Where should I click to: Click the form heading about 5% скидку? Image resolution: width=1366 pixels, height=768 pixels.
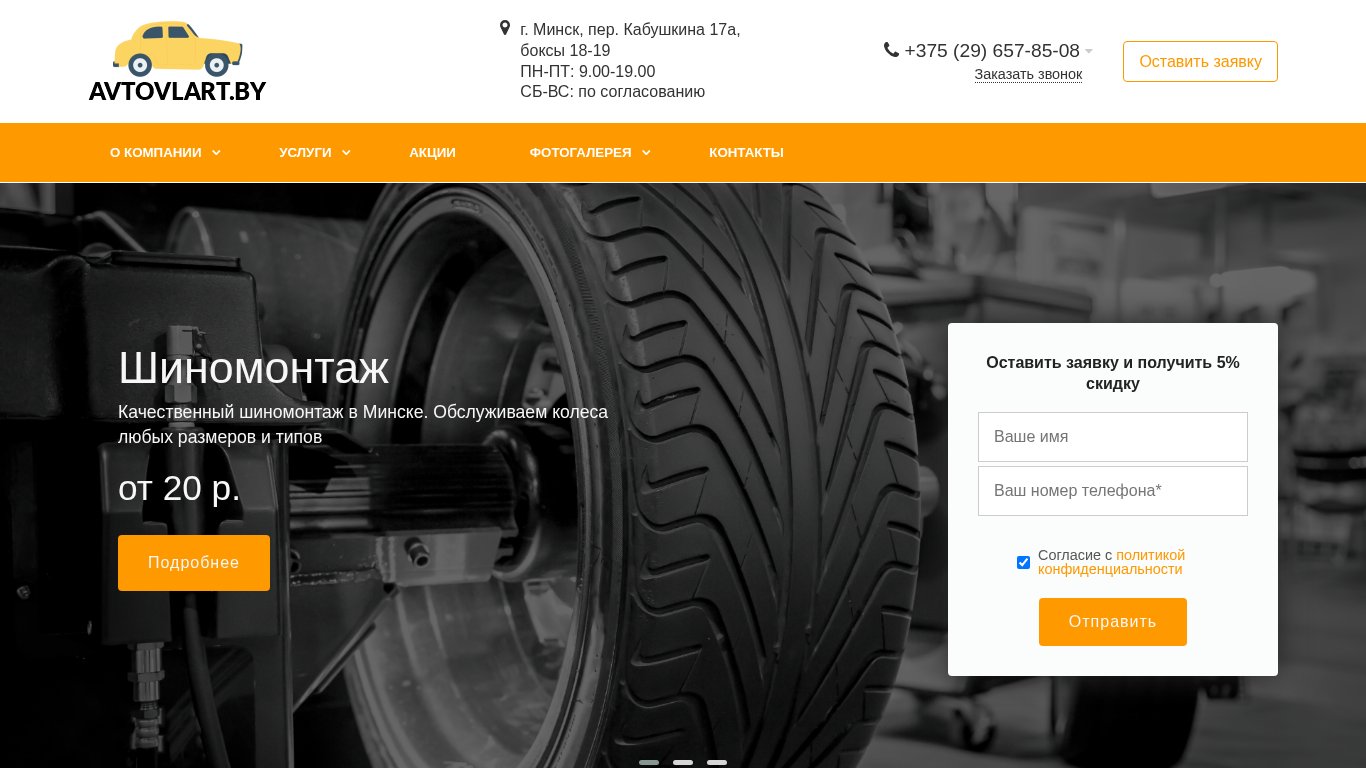[1113, 373]
